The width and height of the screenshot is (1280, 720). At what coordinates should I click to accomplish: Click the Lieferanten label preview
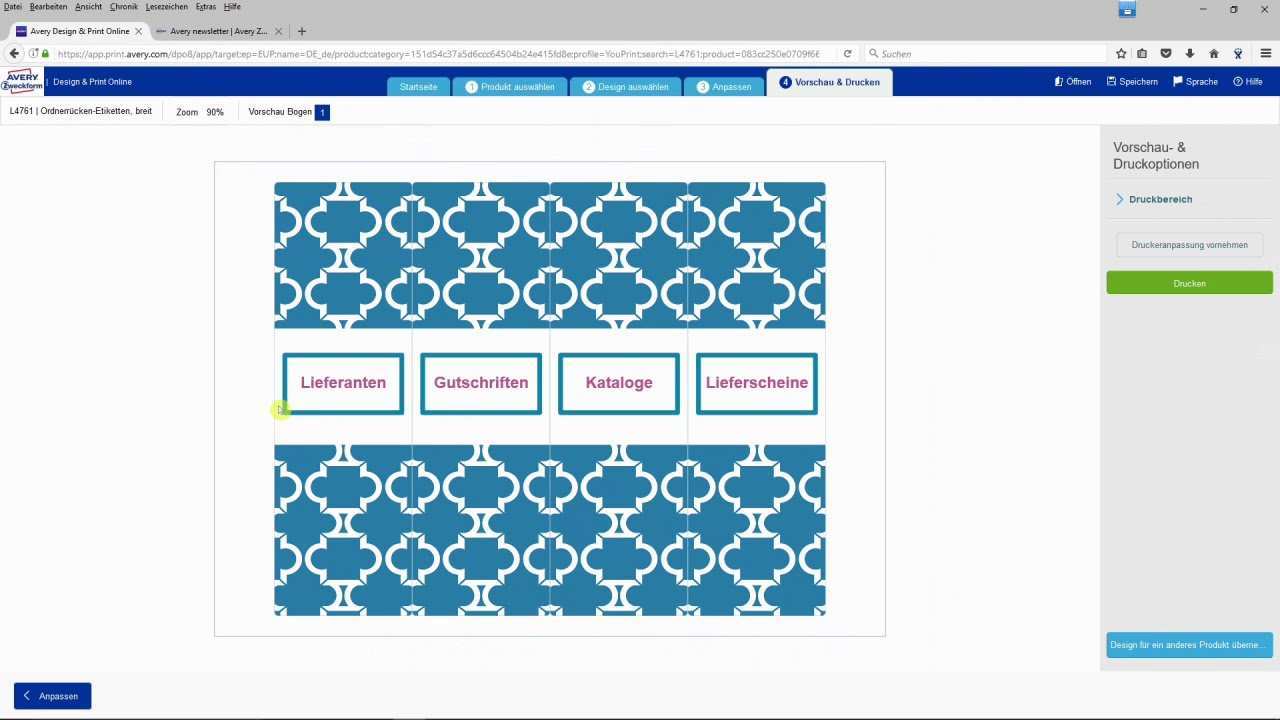click(x=343, y=383)
